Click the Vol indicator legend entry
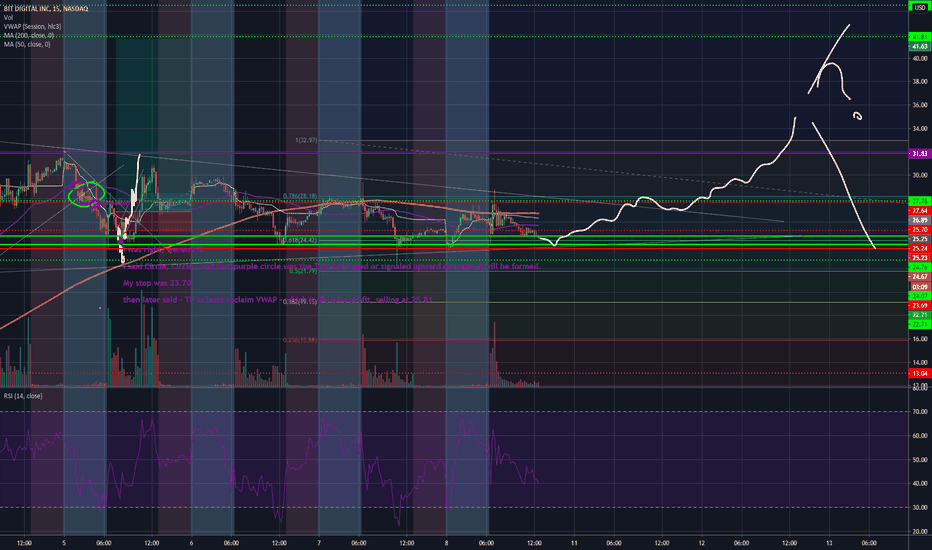 point(8,18)
